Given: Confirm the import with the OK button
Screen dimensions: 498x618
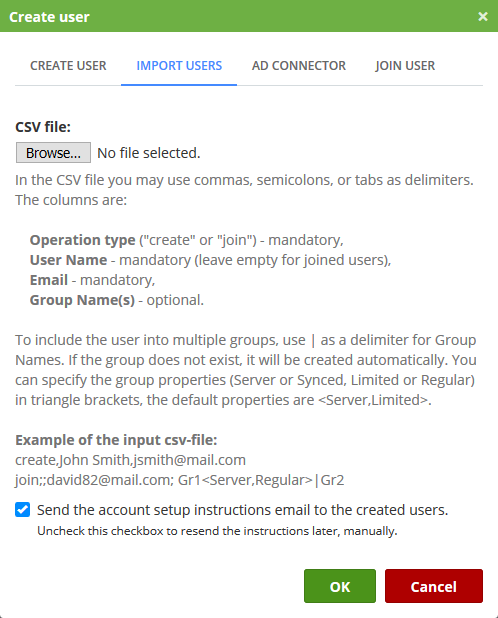Looking at the screenshot, I should point(340,586).
